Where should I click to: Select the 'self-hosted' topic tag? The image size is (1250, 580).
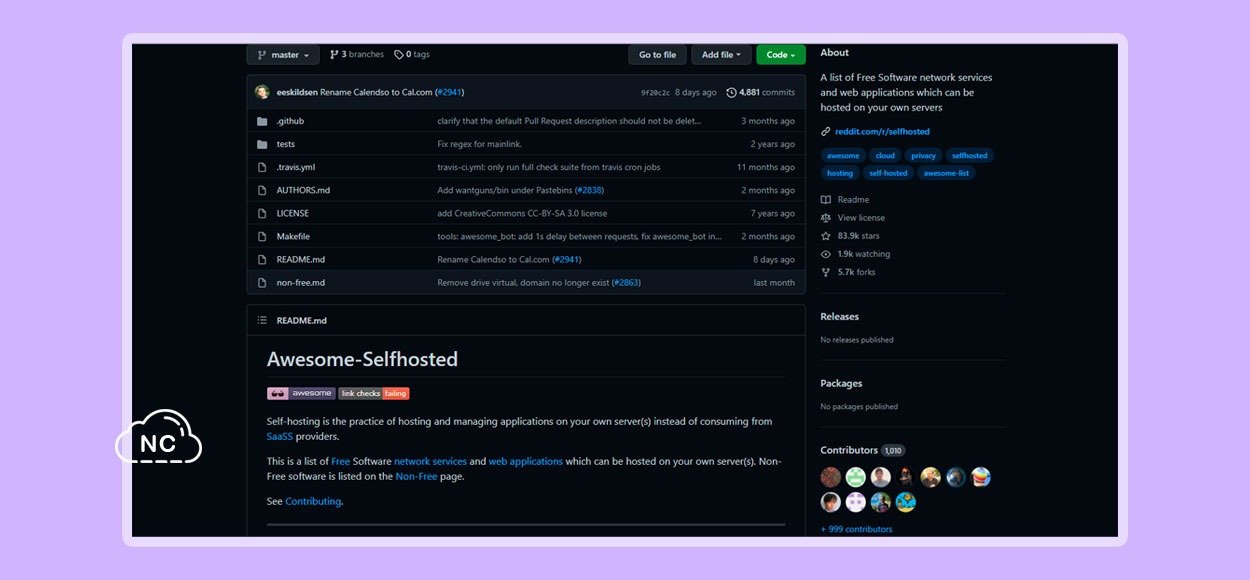[x=888, y=173]
